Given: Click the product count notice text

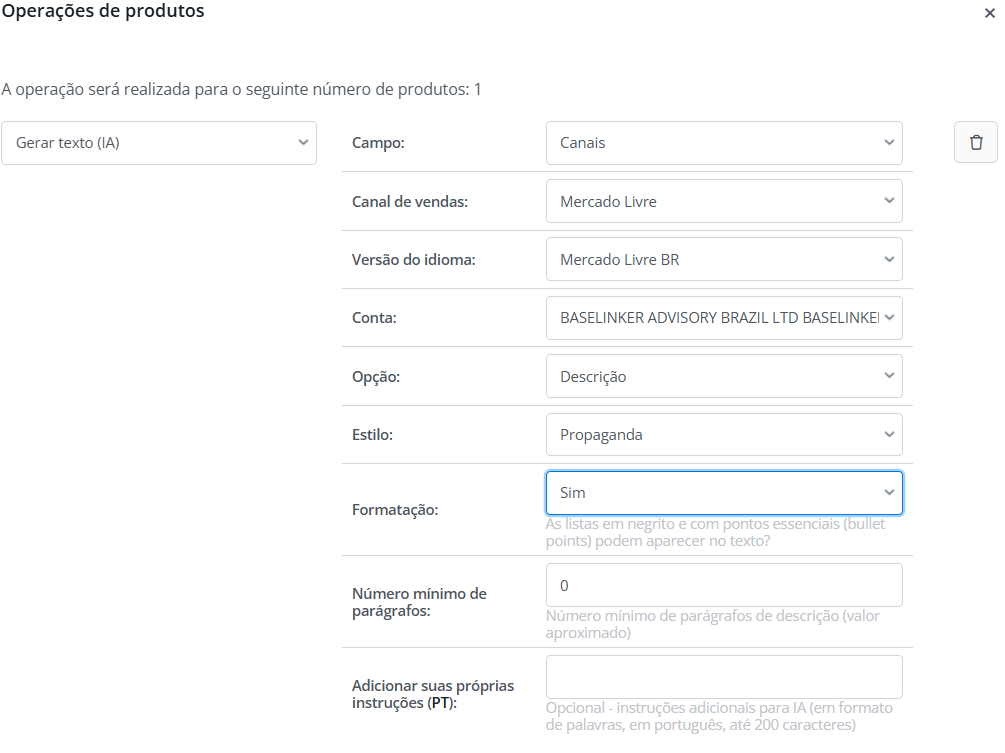Looking at the screenshot, I should pos(241,90).
